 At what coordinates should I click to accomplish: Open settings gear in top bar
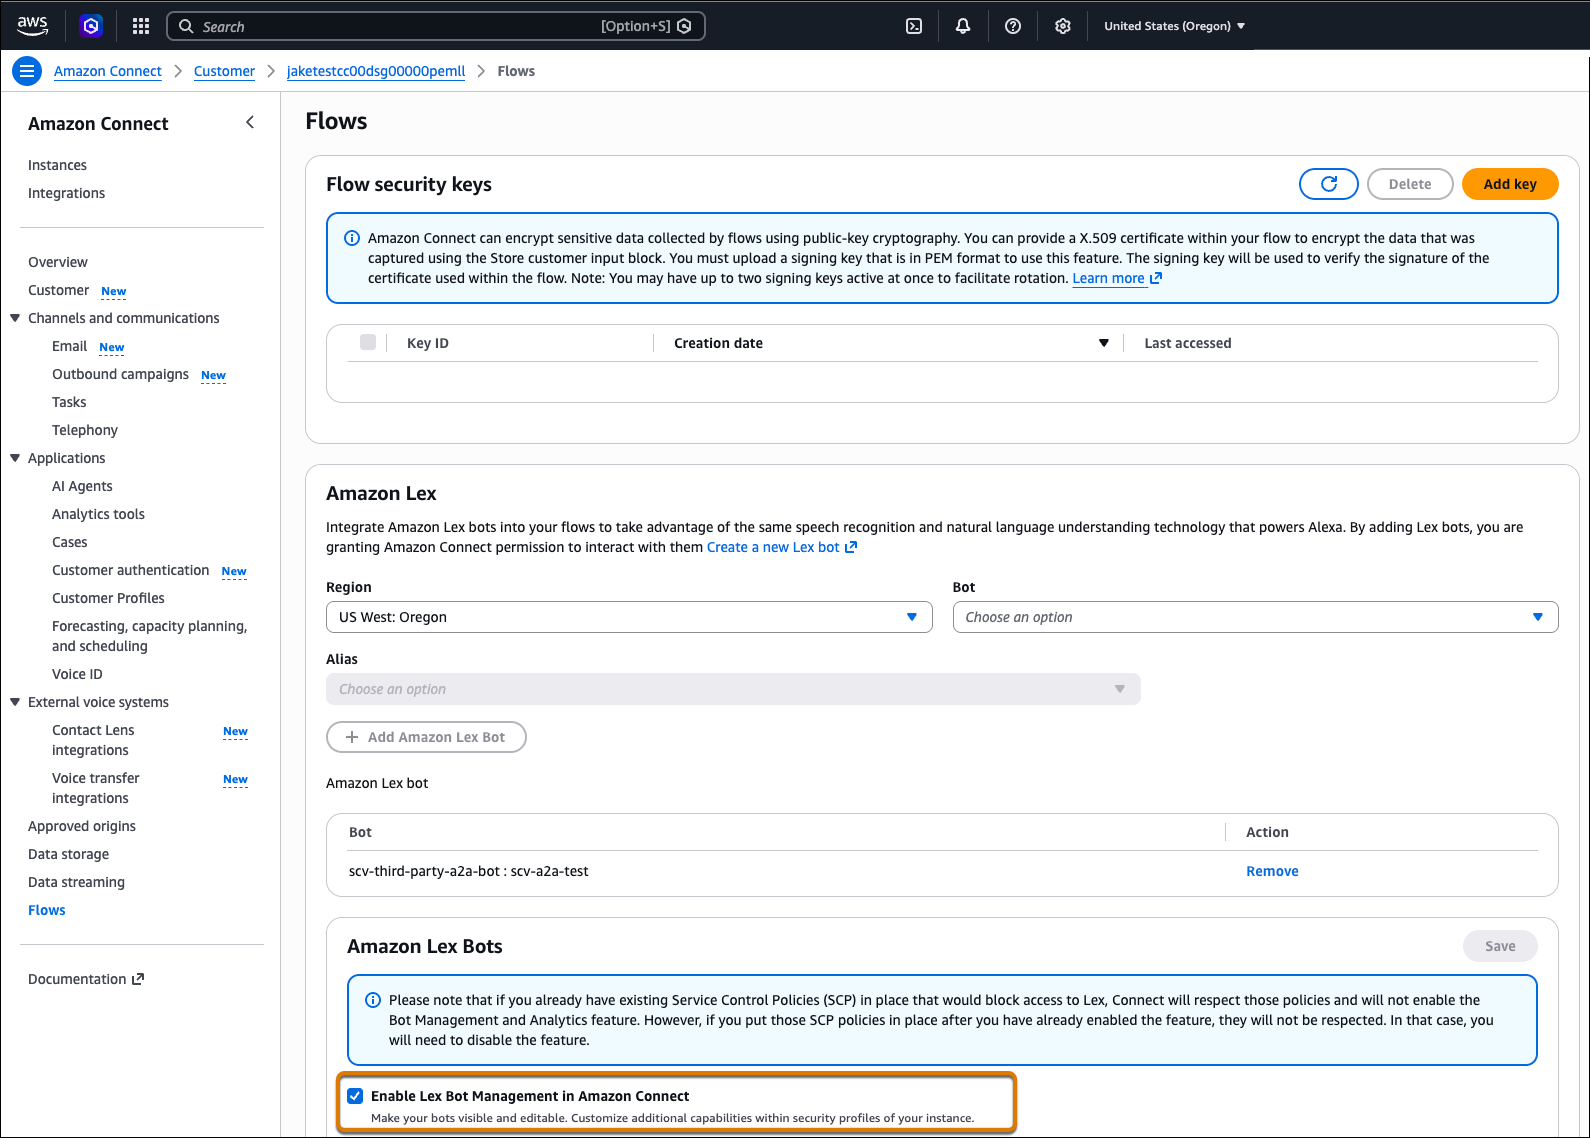[1063, 26]
